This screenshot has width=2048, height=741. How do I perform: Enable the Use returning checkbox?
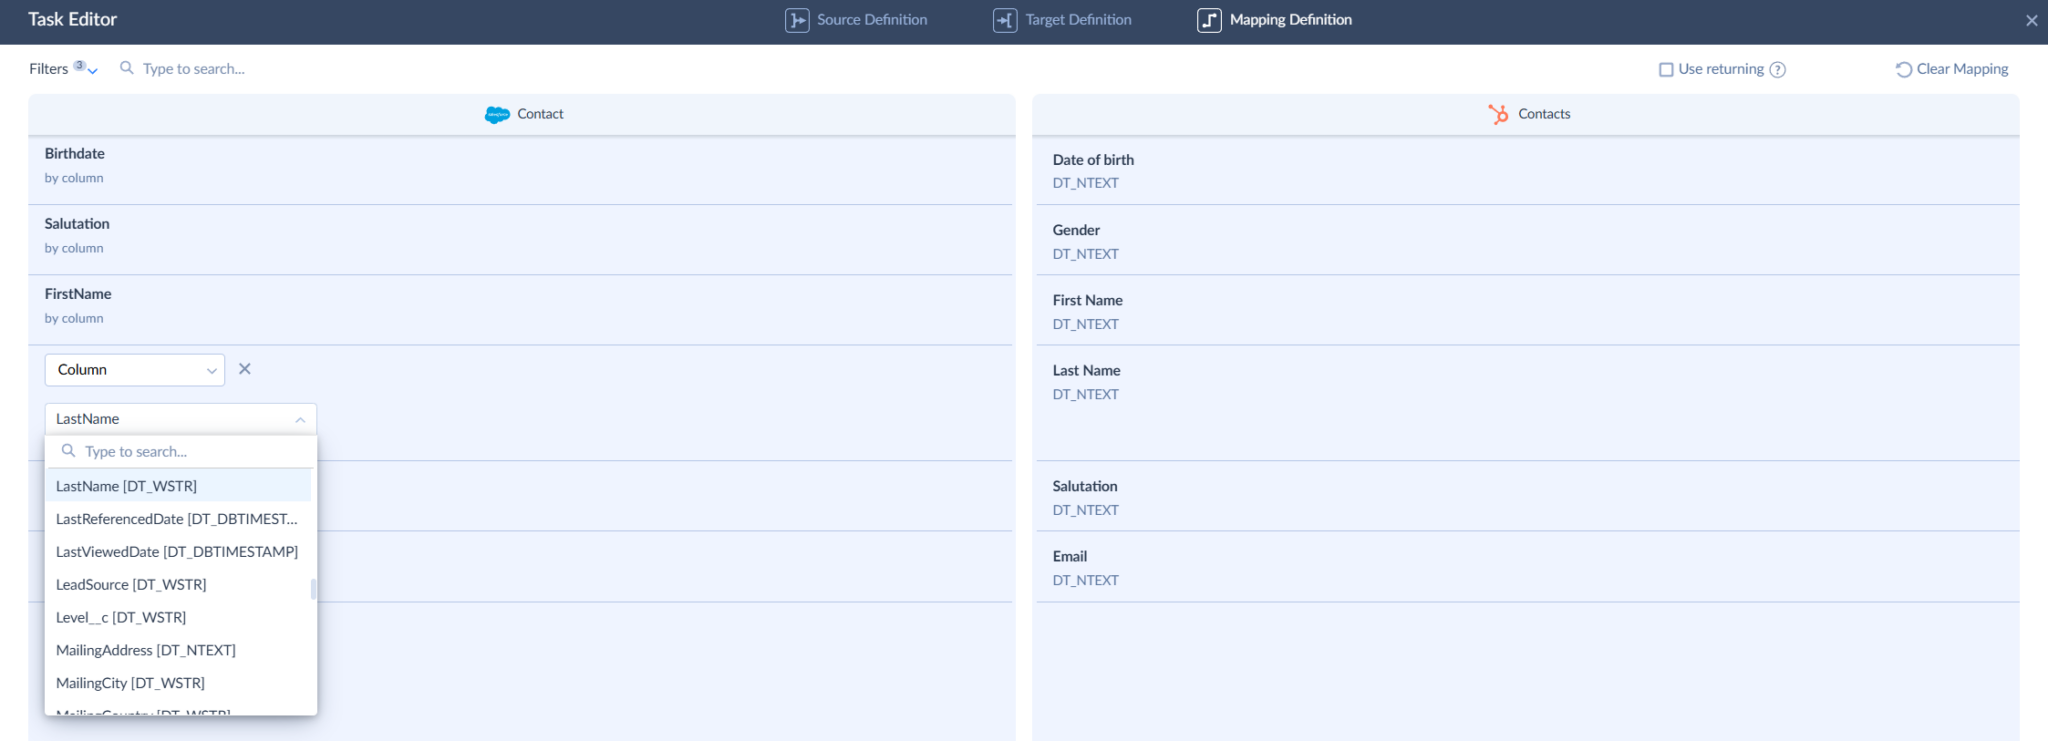pos(1666,70)
